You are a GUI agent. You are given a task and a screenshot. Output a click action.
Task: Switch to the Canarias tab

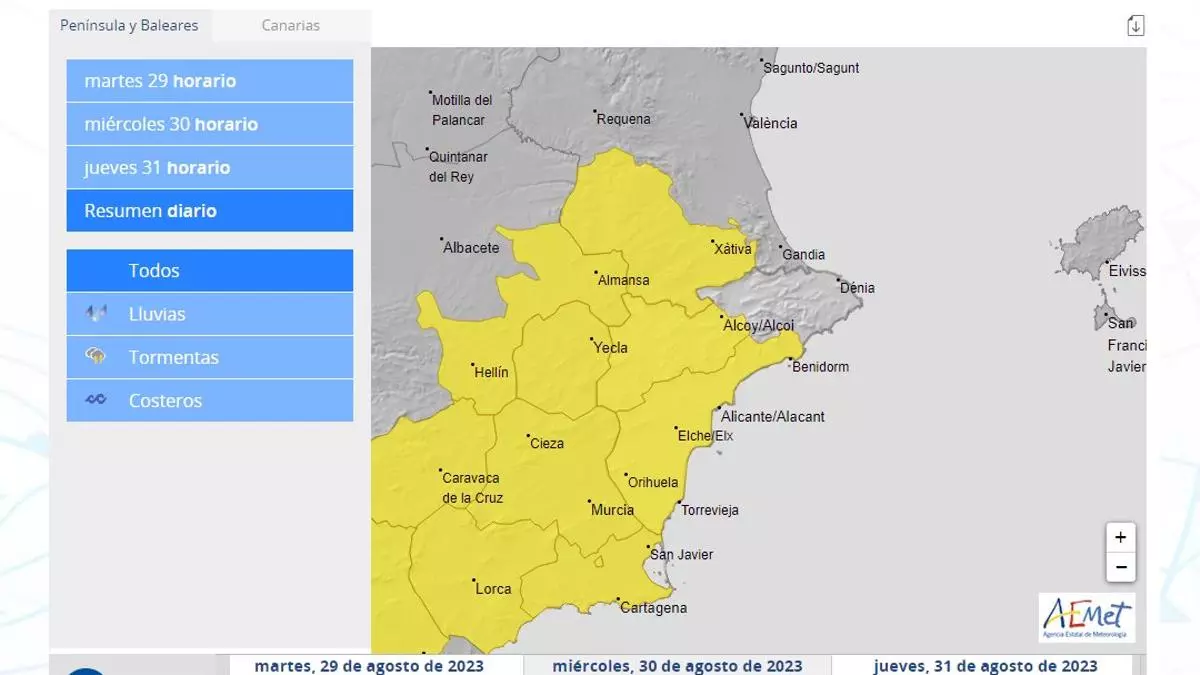(x=290, y=26)
